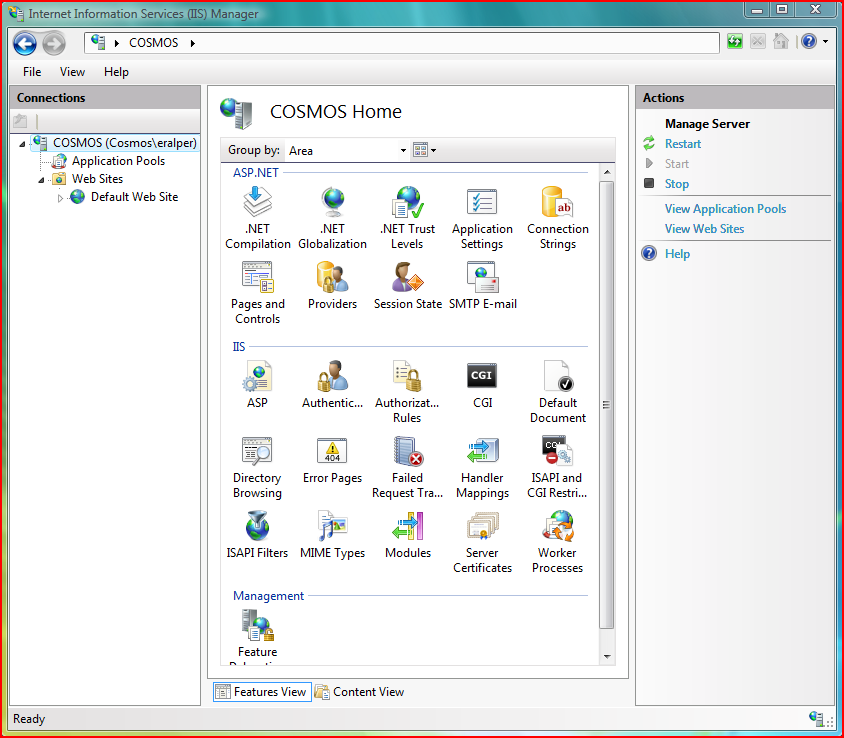Screen dimensions: 844x738
Task: Click View Web Sites link
Action: point(704,228)
